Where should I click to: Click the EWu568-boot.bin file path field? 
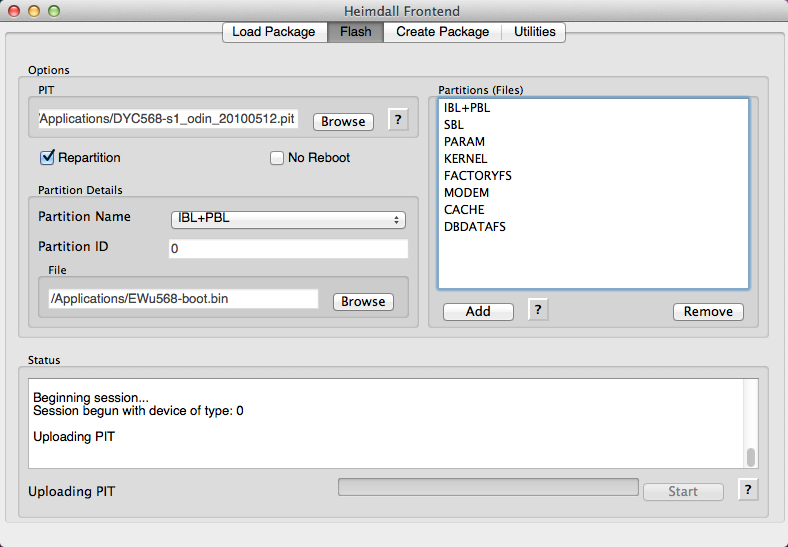[183, 299]
